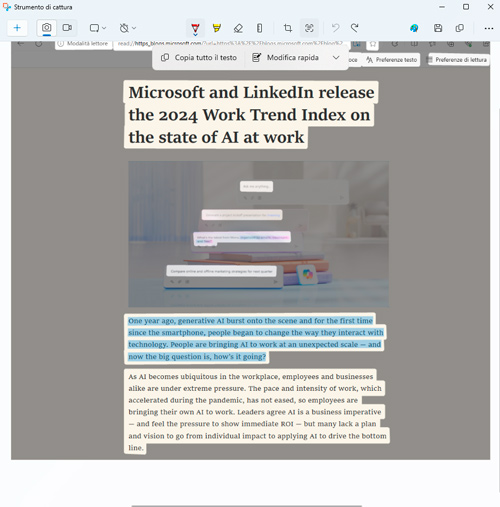Click text line 'and vision to go from individual impact'
Image resolution: width=500 pixels, height=507 pixels.
[x=257, y=436]
